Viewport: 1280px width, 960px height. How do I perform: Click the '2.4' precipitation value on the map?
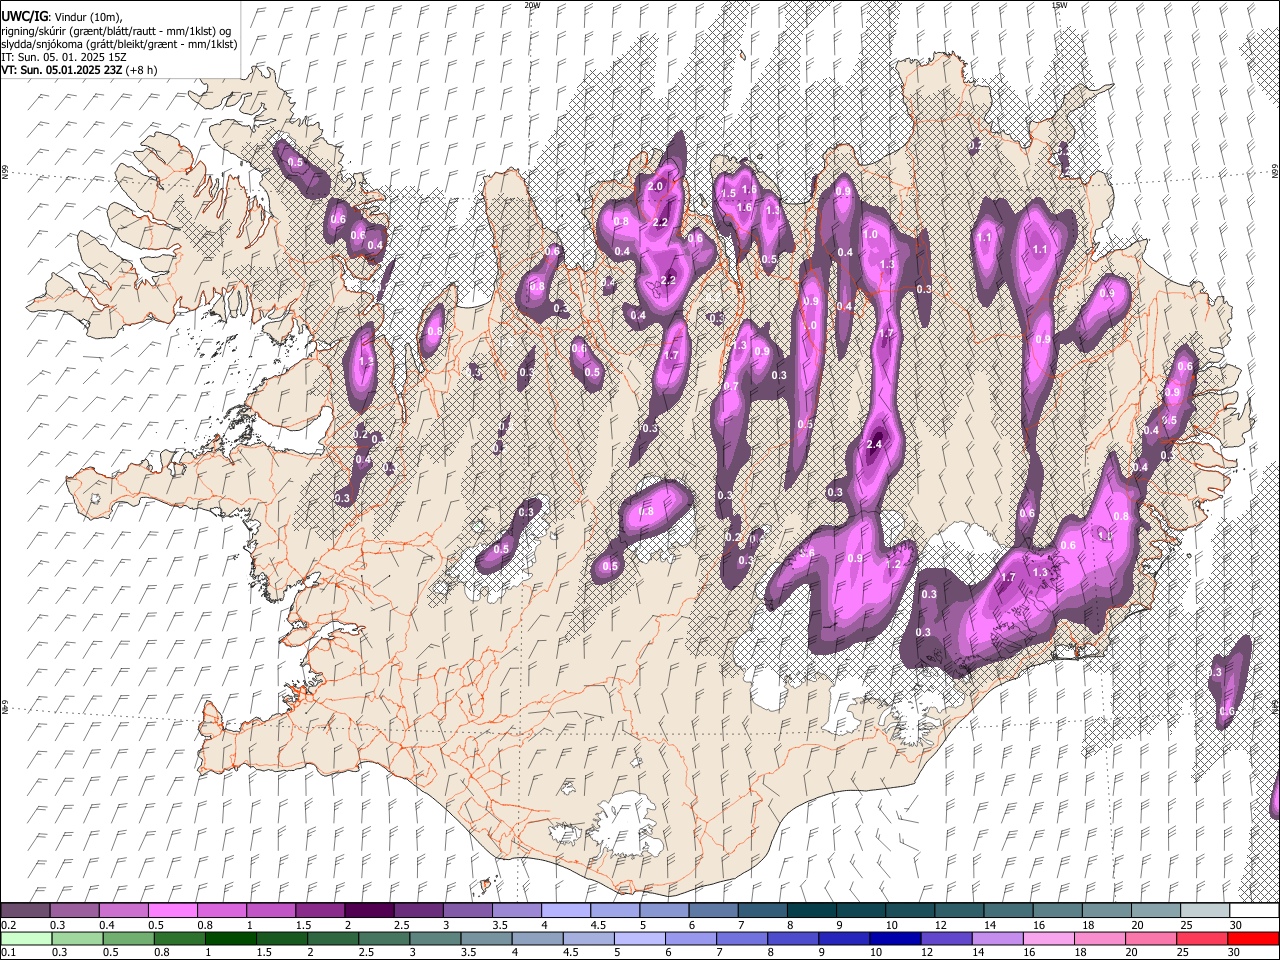tap(874, 444)
